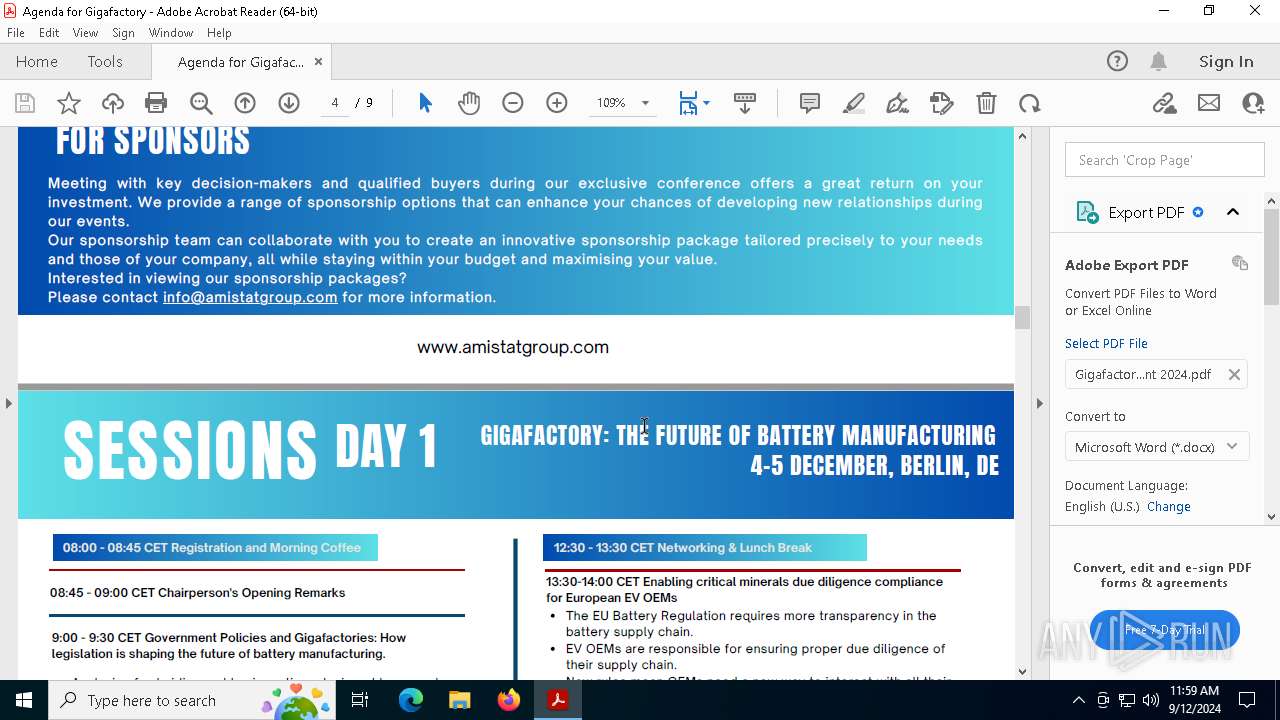1280x720 pixels.
Task: Bookmark document with star icon
Action: pos(69,103)
